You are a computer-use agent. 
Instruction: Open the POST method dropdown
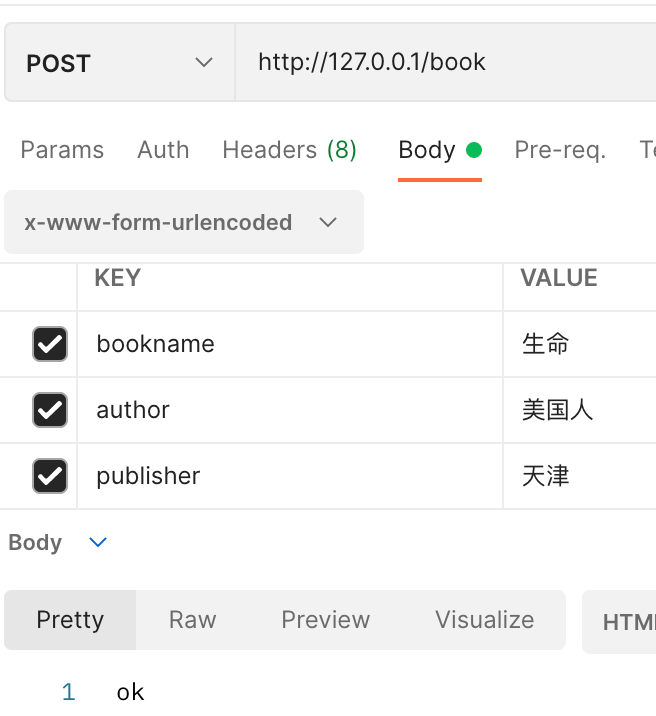tap(120, 63)
